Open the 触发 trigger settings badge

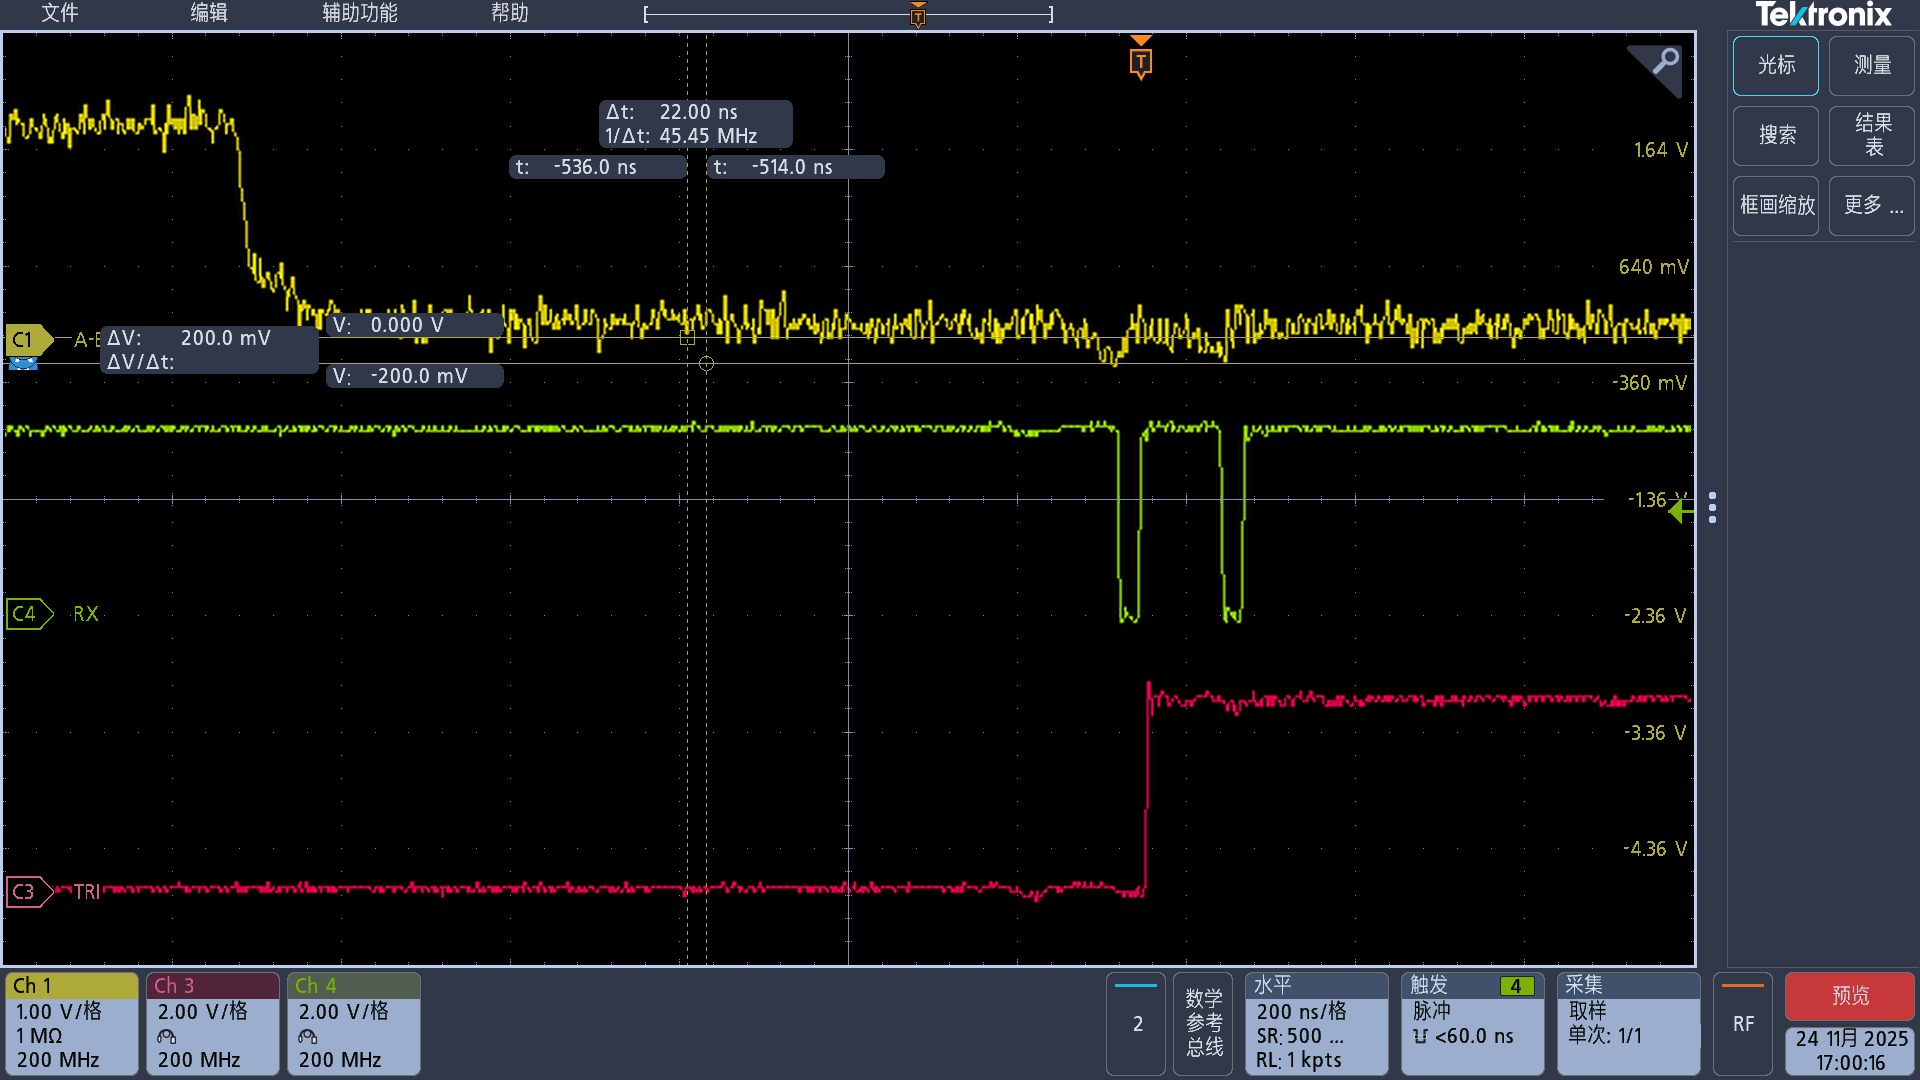coord(1471,1023)
